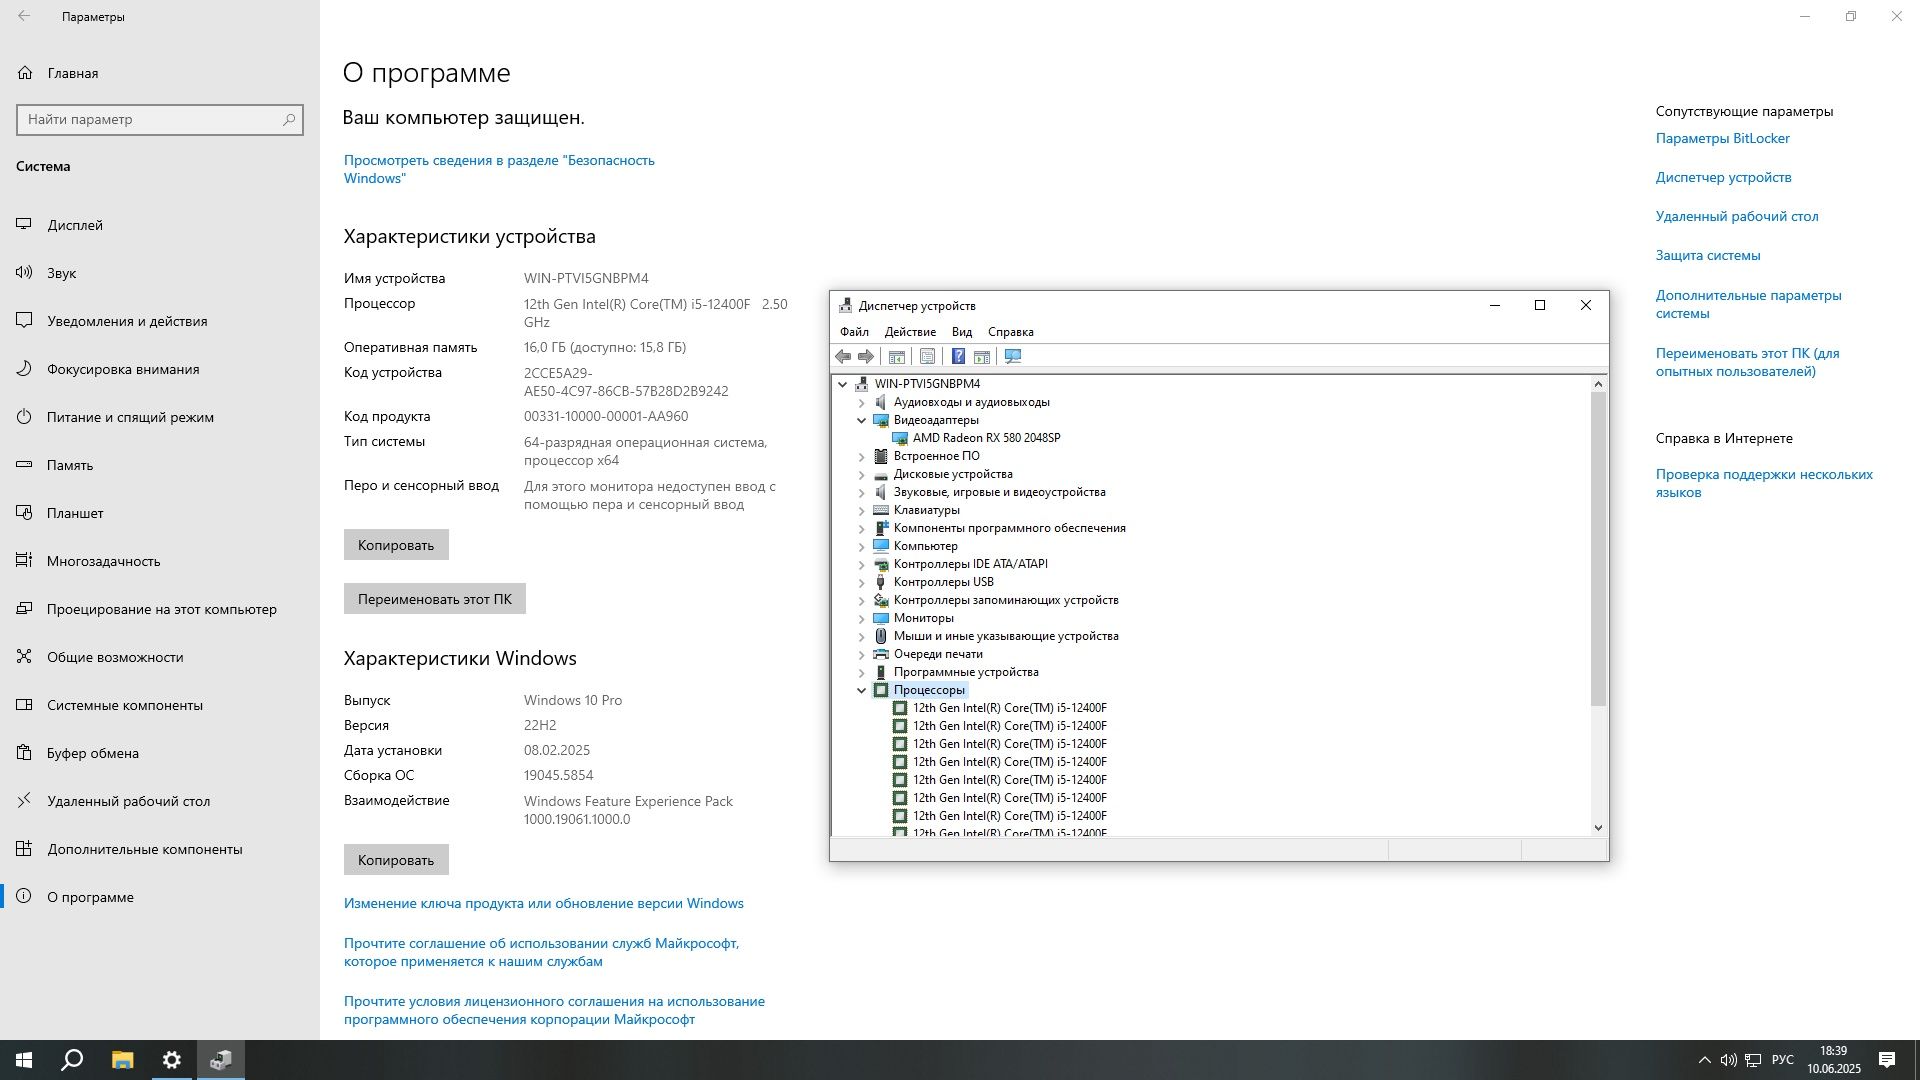Screen dimensions: 1920x1080
Task: Click Settings gear icon on taskbar
Action: pos(172,1060)
